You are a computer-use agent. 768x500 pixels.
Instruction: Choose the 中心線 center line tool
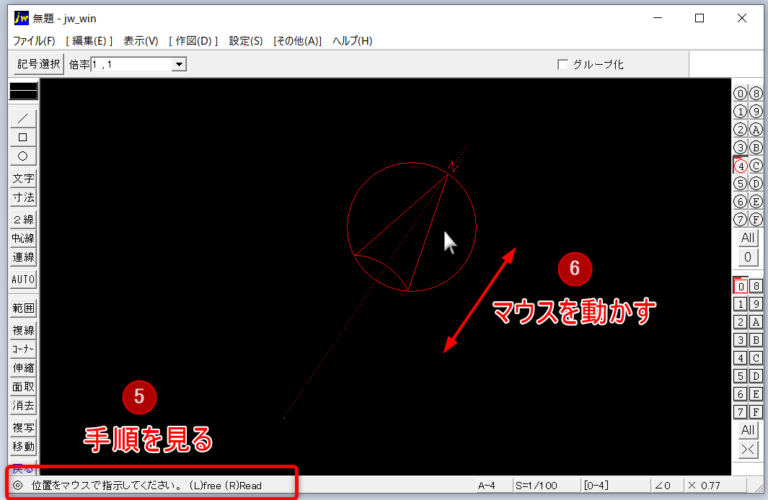[23, 238]
